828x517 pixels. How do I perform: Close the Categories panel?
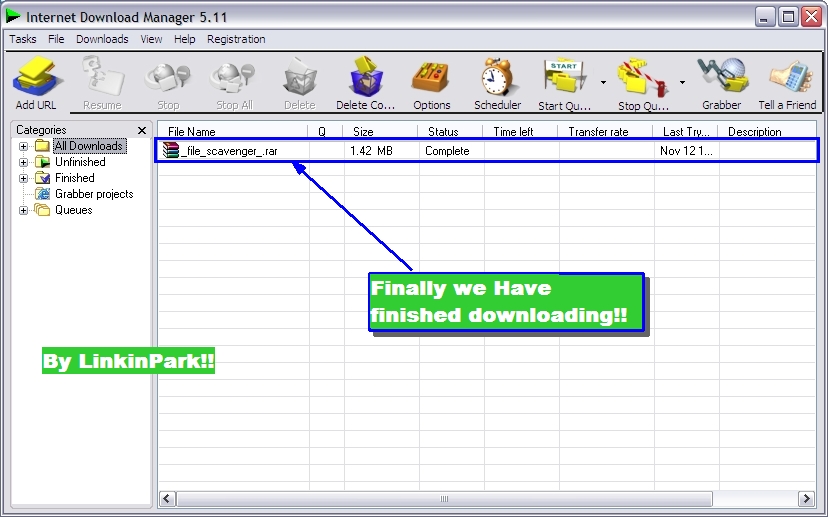(x=142, y=130)
